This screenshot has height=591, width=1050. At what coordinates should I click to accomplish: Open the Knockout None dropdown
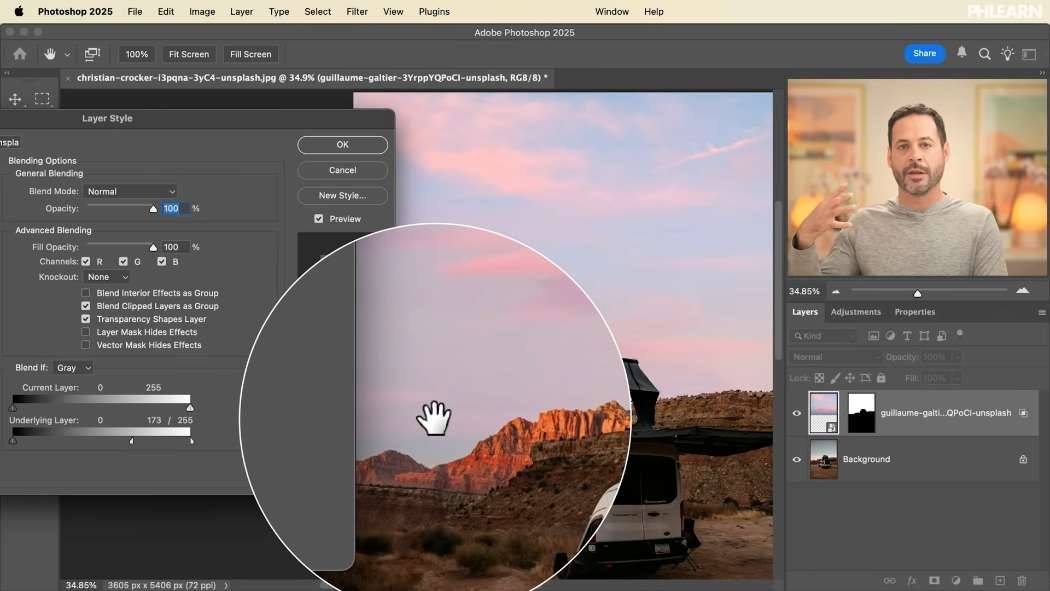pyautogui.click(x=107, y=277)
